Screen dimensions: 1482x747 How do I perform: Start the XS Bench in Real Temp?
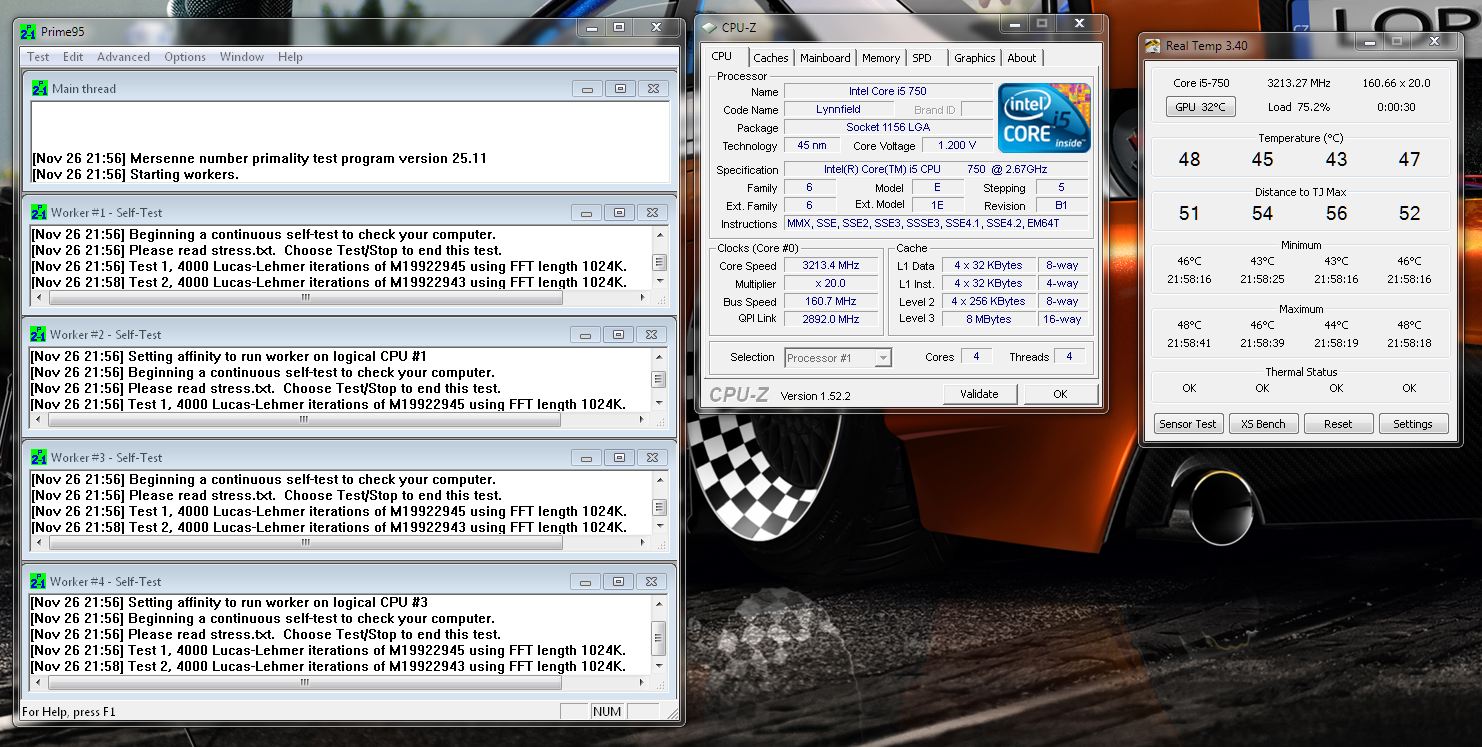pyautogui.click(x=1263, y=424)
